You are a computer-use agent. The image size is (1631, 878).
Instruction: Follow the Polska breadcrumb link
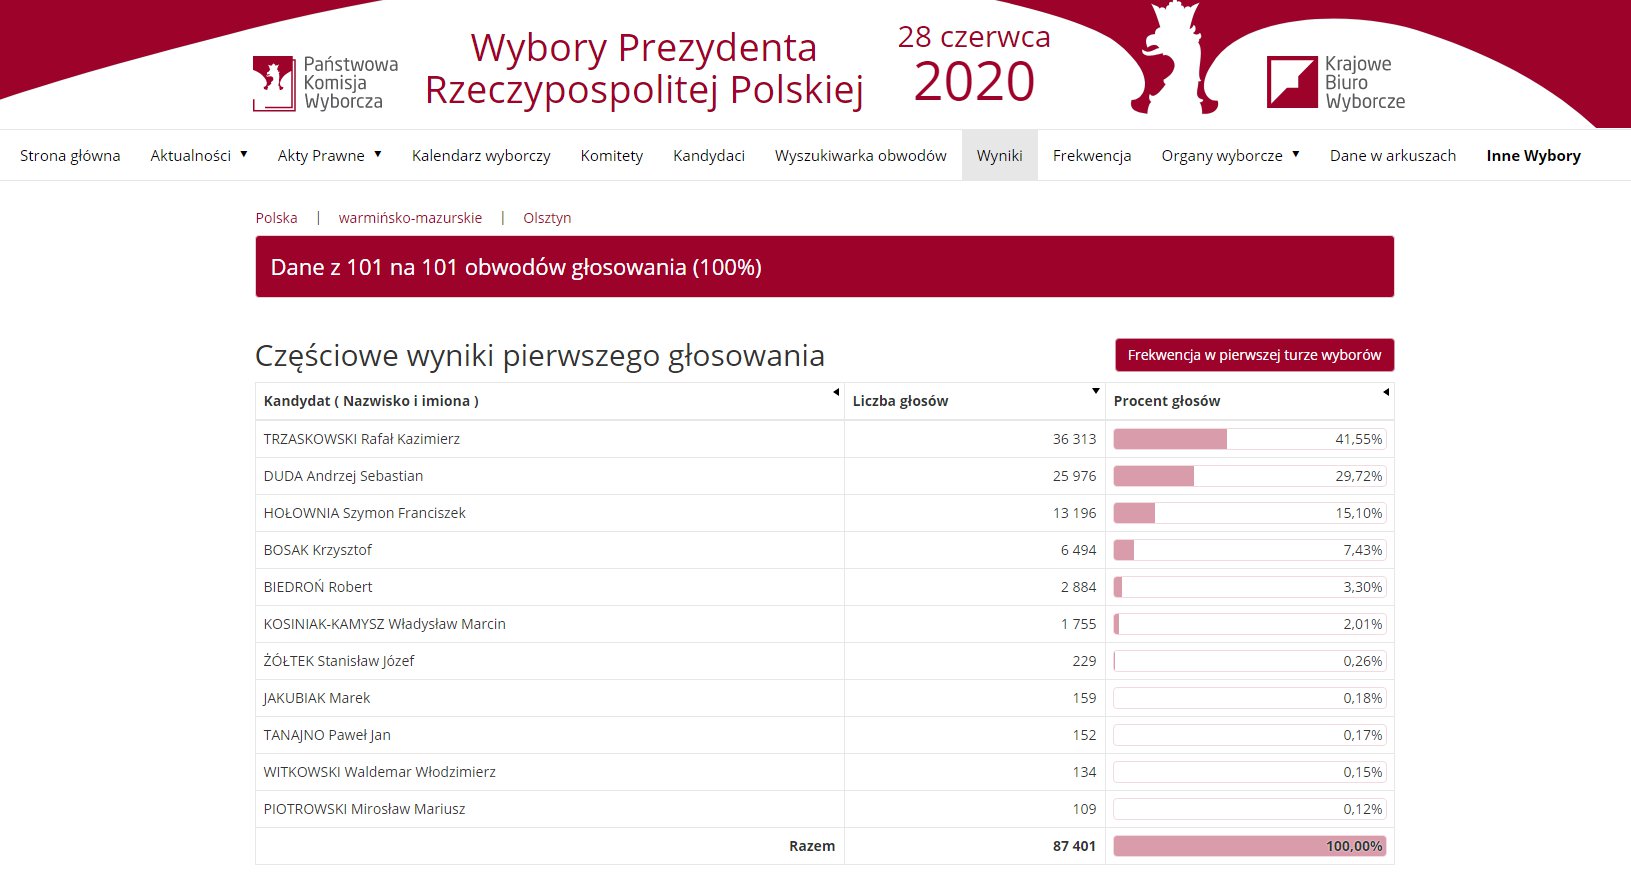click(276, 218)
